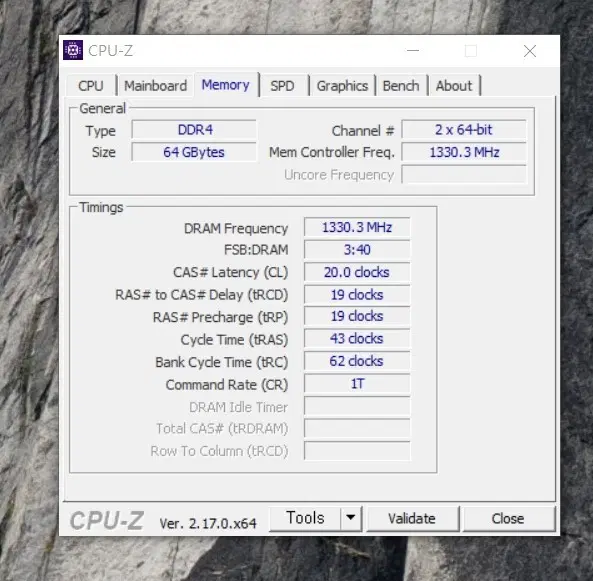This screenshot has width=593, height=581.
Task: Click the Cycle Time (tRAS) label
Action: coord(234,340)
